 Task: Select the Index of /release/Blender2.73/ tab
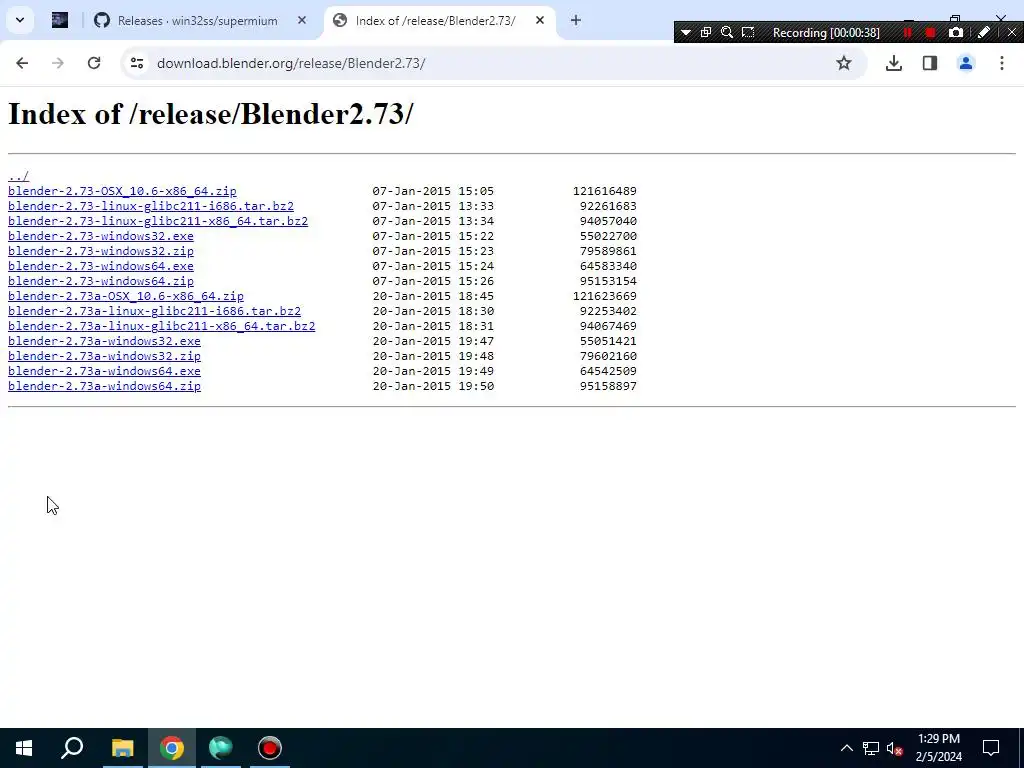pos(436,21)
